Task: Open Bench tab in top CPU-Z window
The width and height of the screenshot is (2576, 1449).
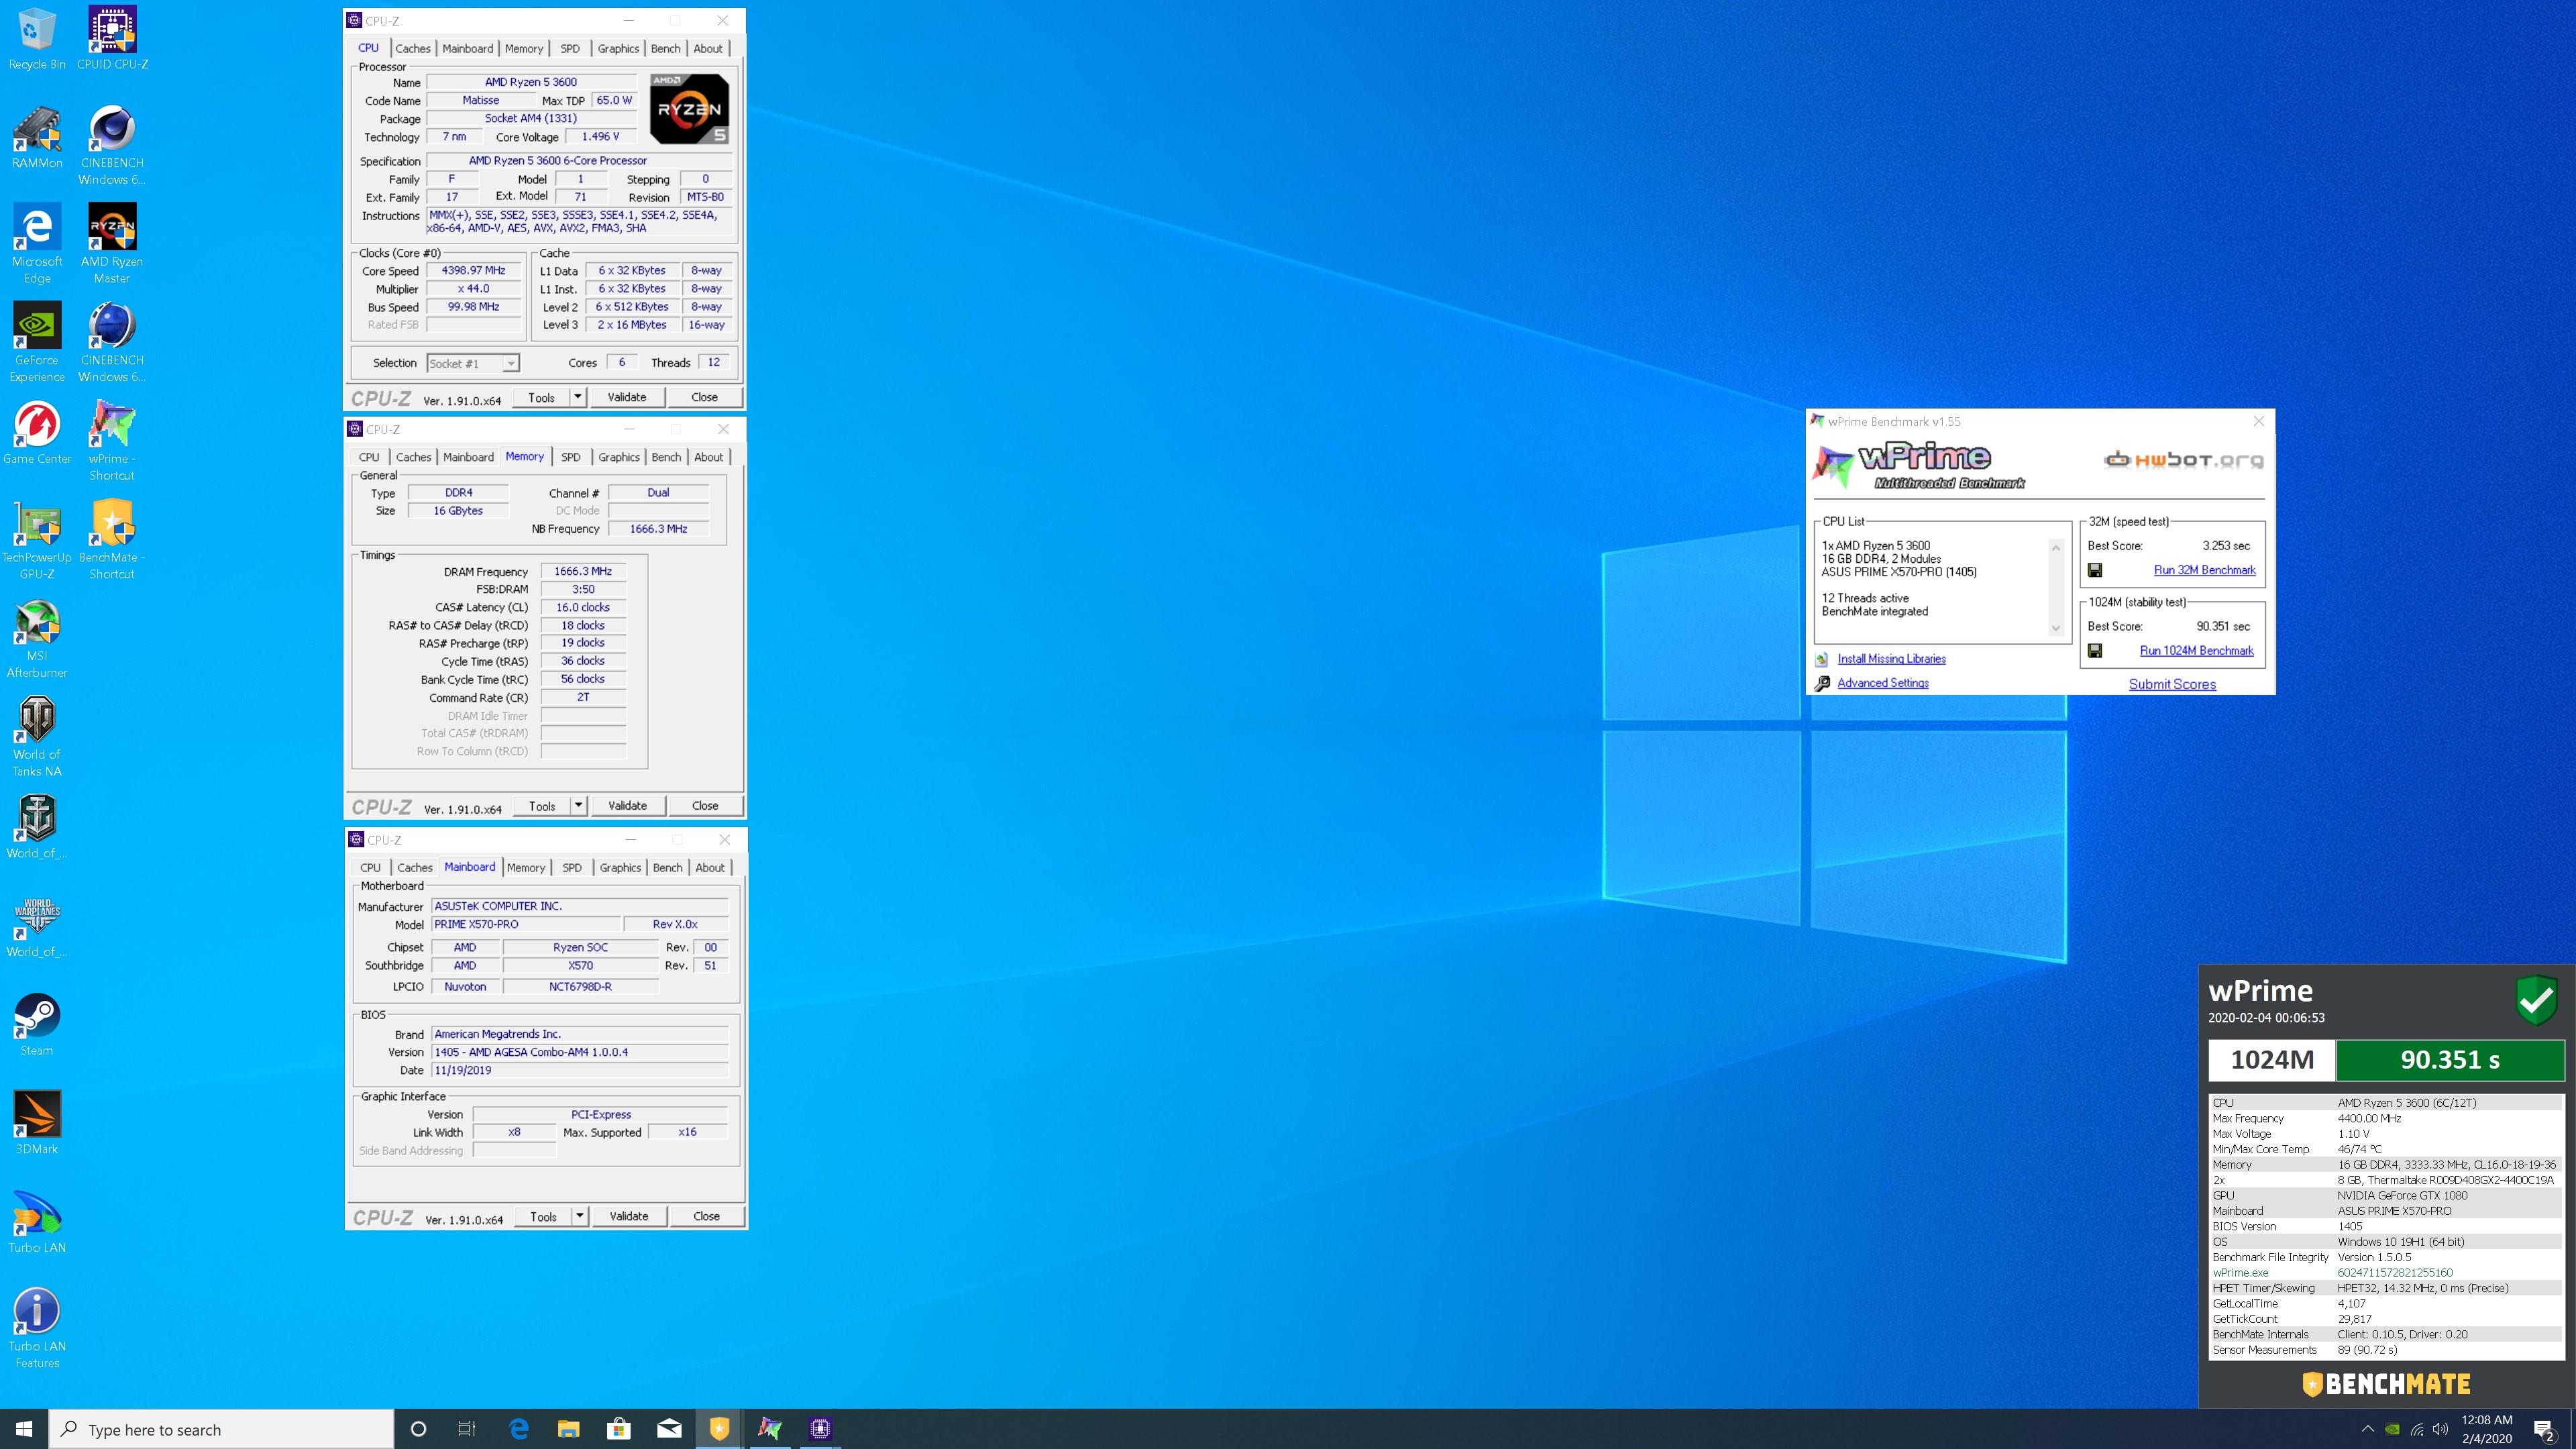Action: click(665, 48)
